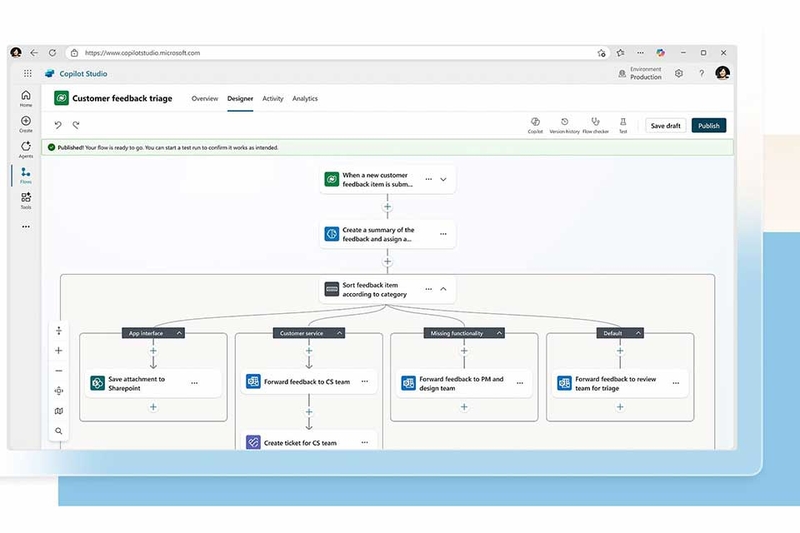
Task: Start a Test run
Action: (x=623, y=125)
